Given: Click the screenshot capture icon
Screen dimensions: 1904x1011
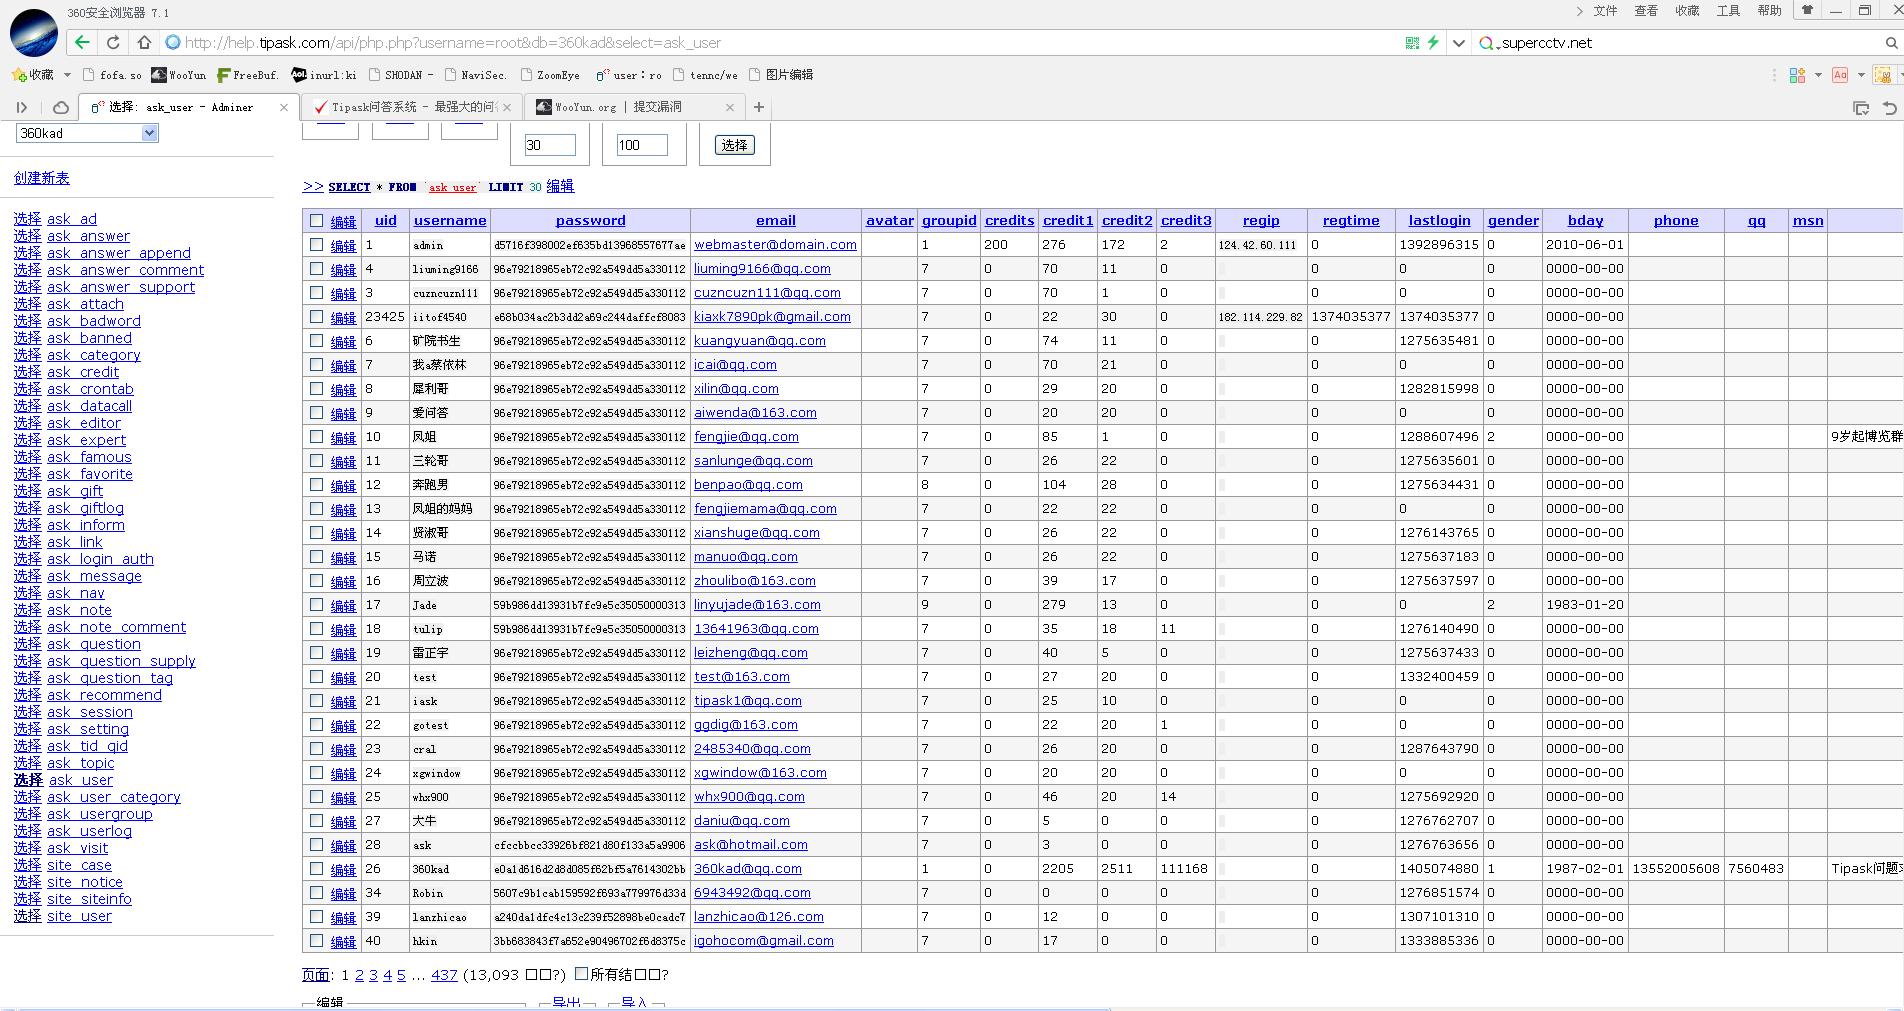Looking at the screenshot, I should (1882, 75).
